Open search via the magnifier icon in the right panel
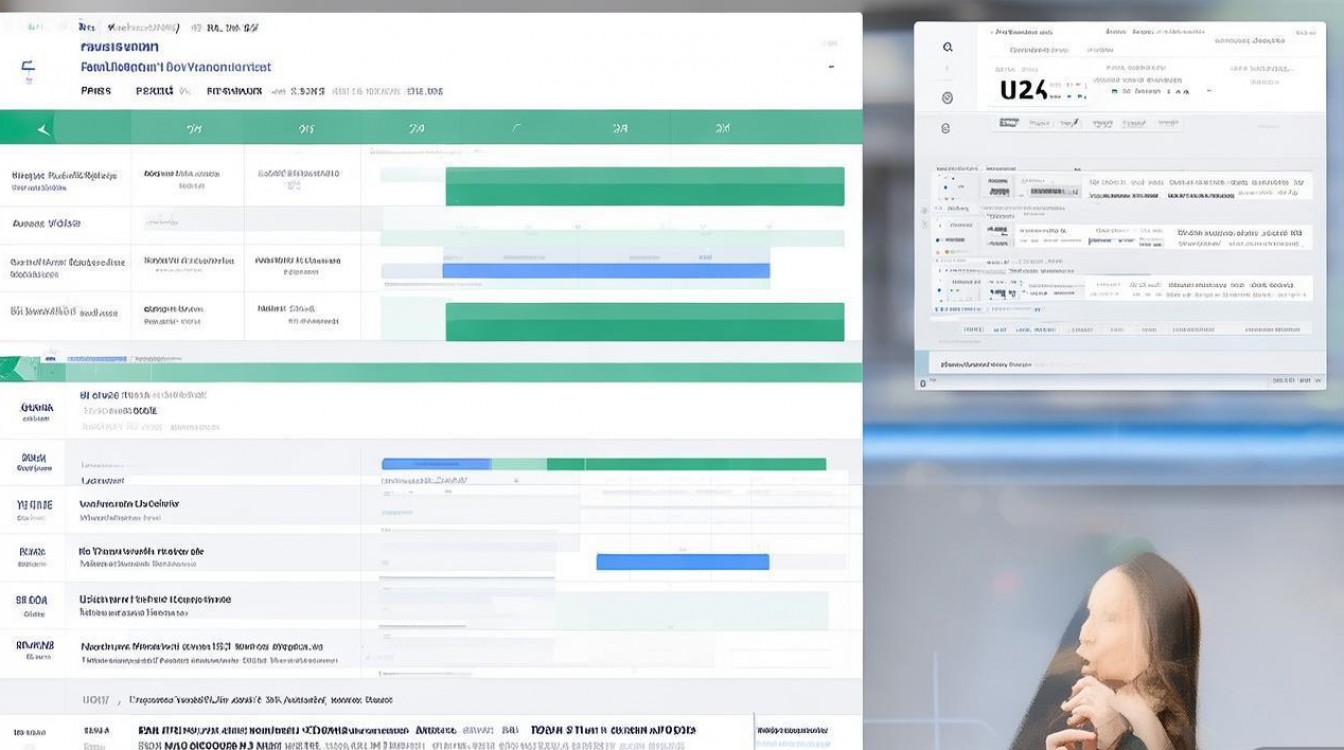This screenshot has height=750, width=1344. tap(947, 47)
